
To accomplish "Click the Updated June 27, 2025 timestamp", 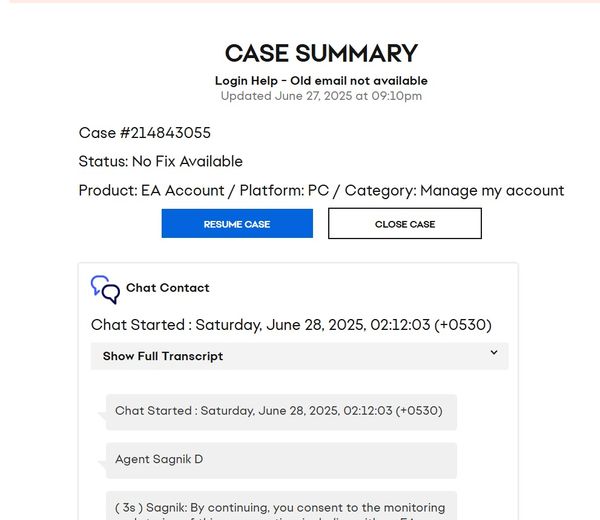I will 321,96.
